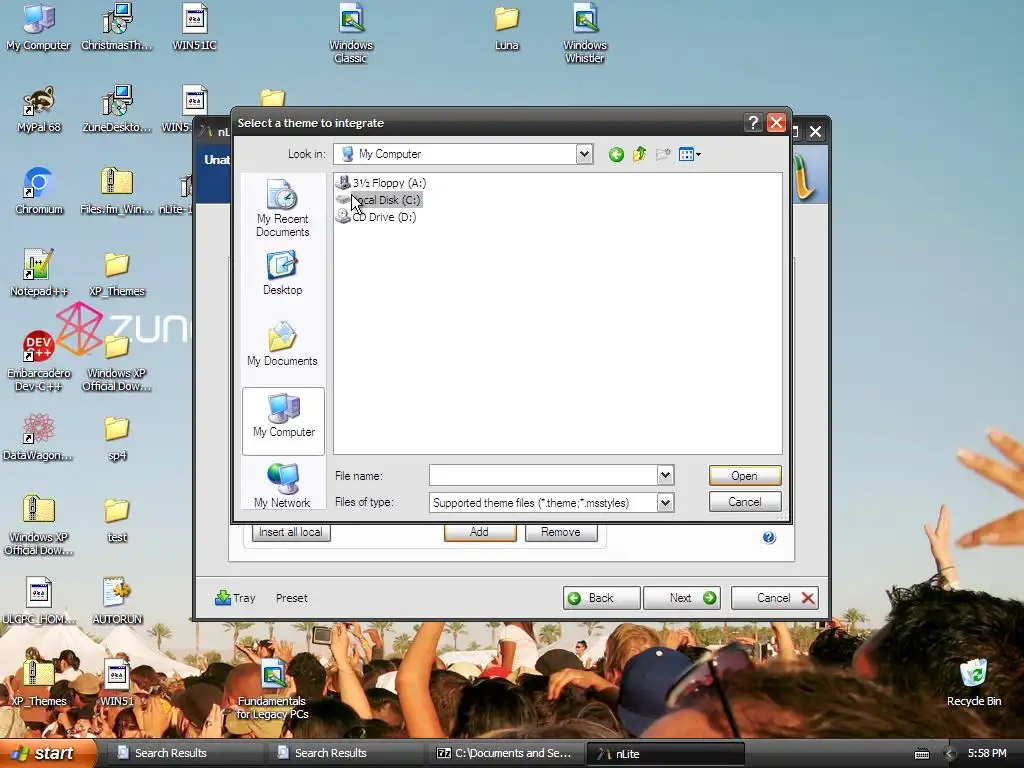The width and height of the screenshot is (1024, 768).
Task: Click Add button in nLite window
Action: pos(479,532)
